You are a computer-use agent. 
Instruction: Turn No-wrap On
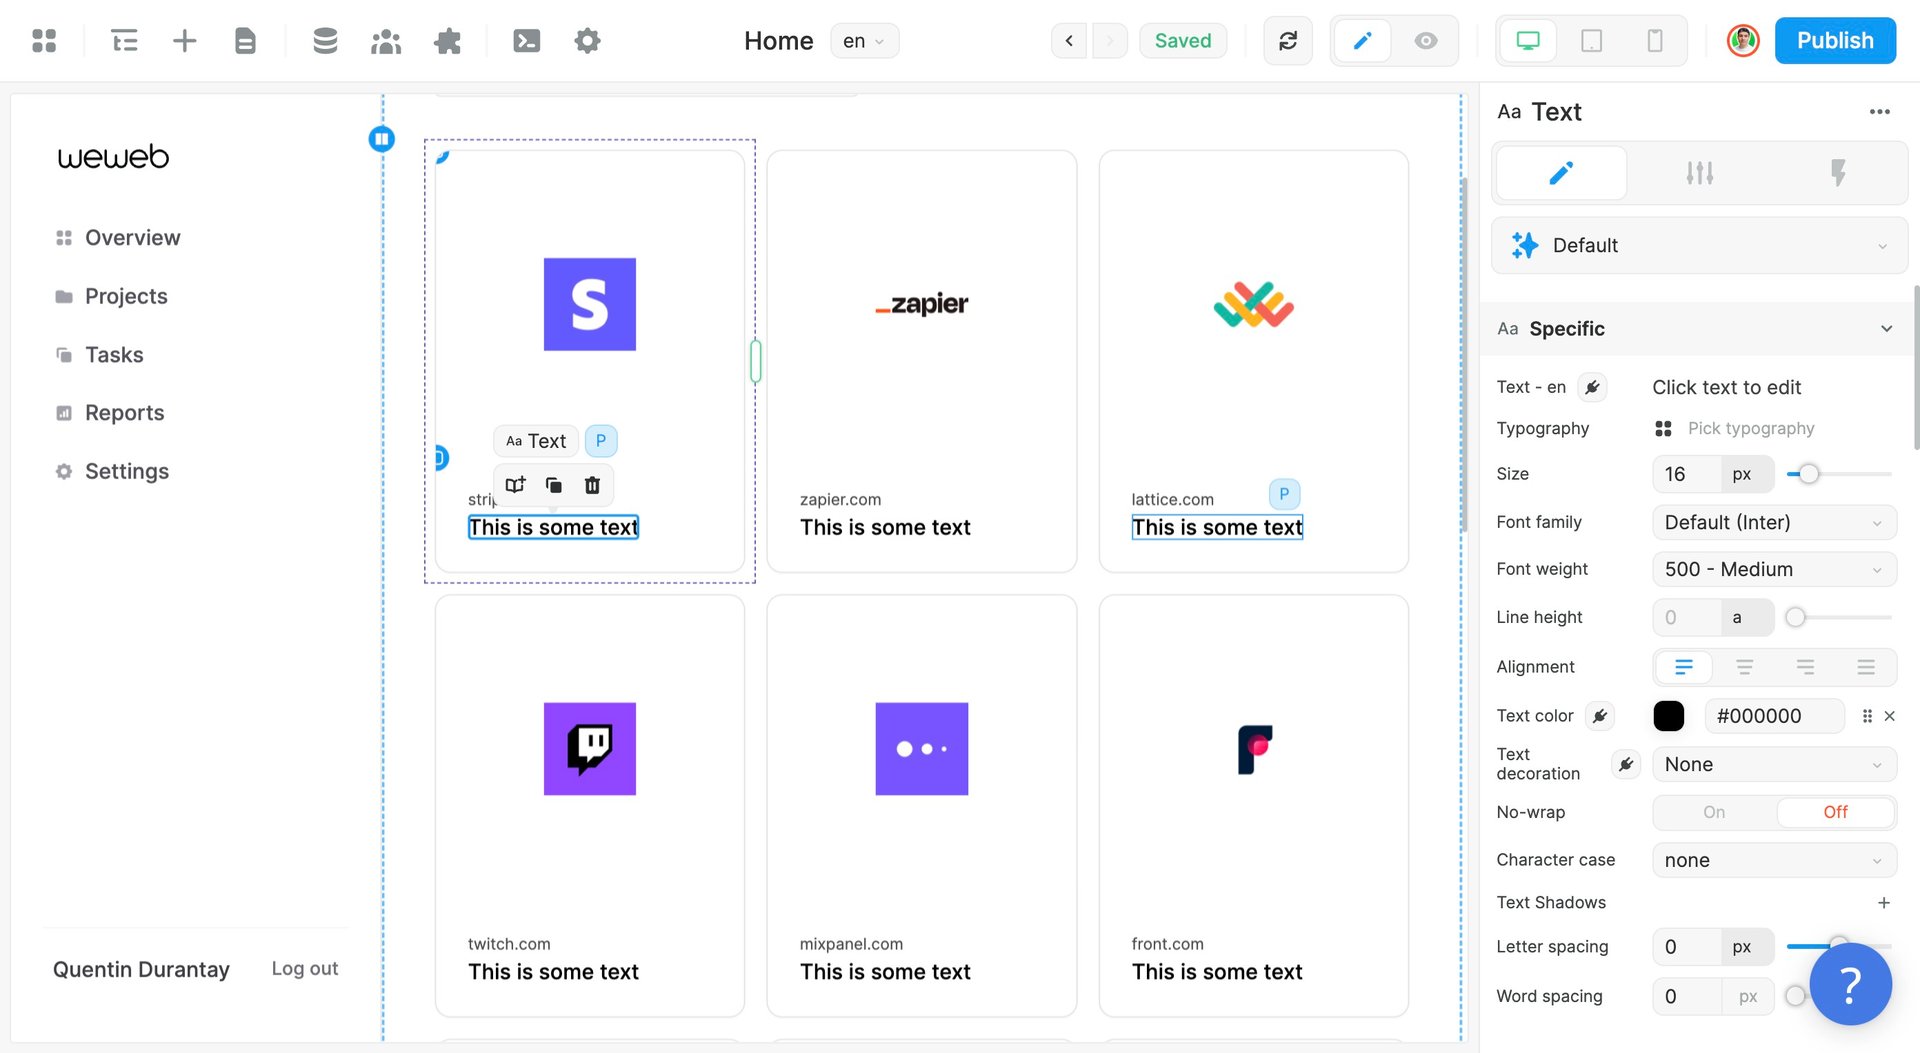(1714, 813)
